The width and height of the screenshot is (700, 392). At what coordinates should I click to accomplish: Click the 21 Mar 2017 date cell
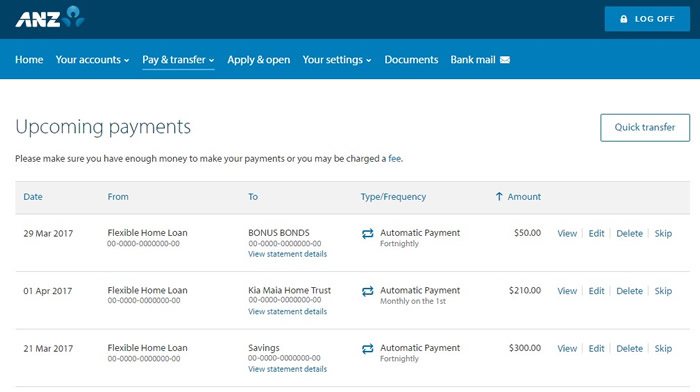coord(48,349)
